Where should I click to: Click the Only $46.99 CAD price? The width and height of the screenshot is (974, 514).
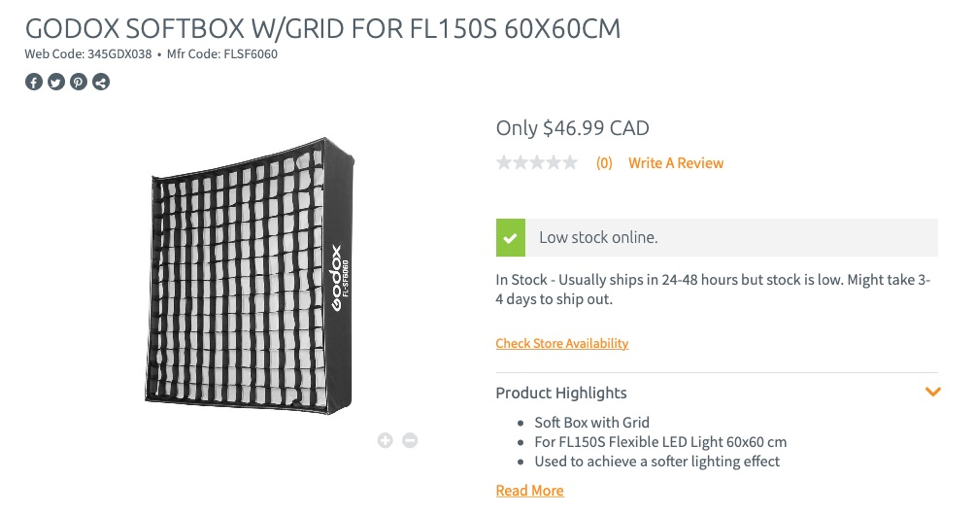click(572, 128)
